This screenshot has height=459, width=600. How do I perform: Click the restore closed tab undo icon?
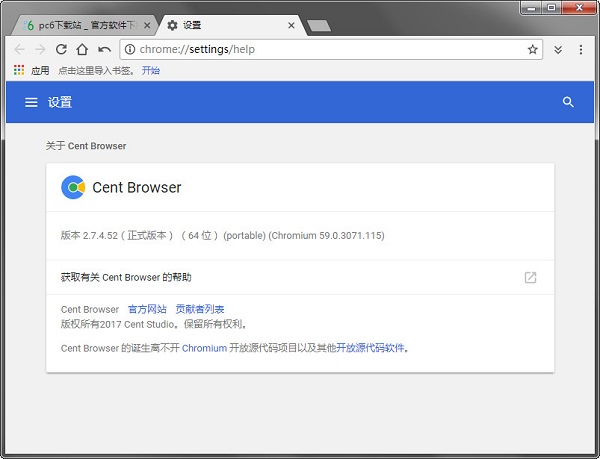tap(104, 49)
